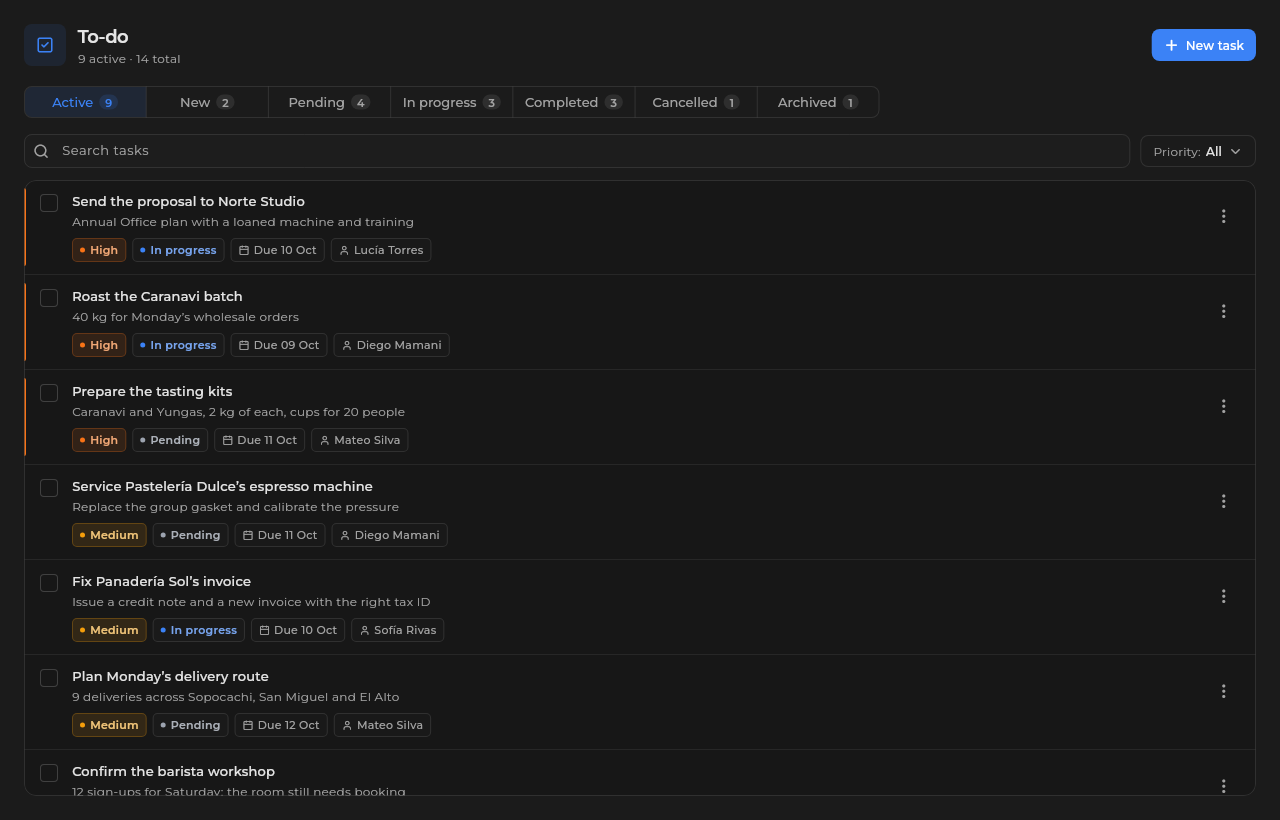The image size is (1280, 820).
Task: Select the Cancelled tab
Action: click(695, 102)
